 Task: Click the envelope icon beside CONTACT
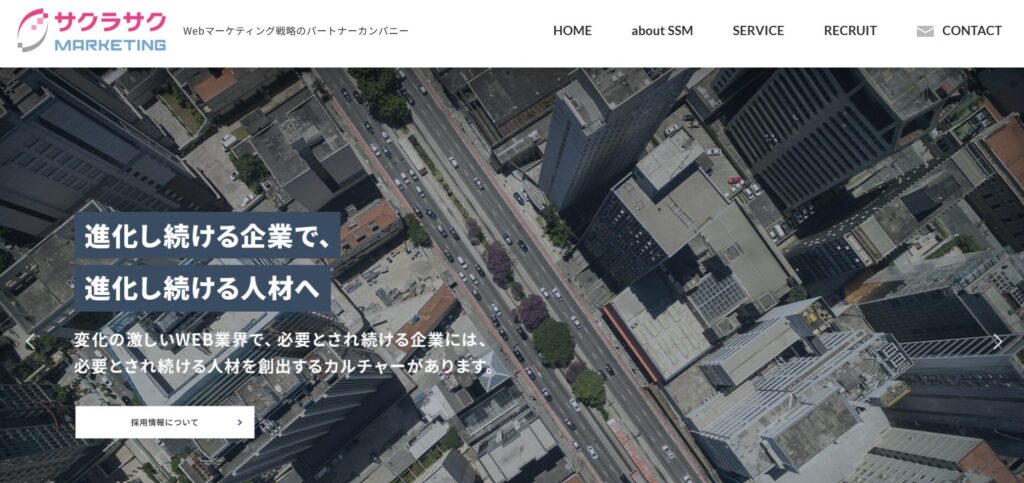tap(925, 31)
